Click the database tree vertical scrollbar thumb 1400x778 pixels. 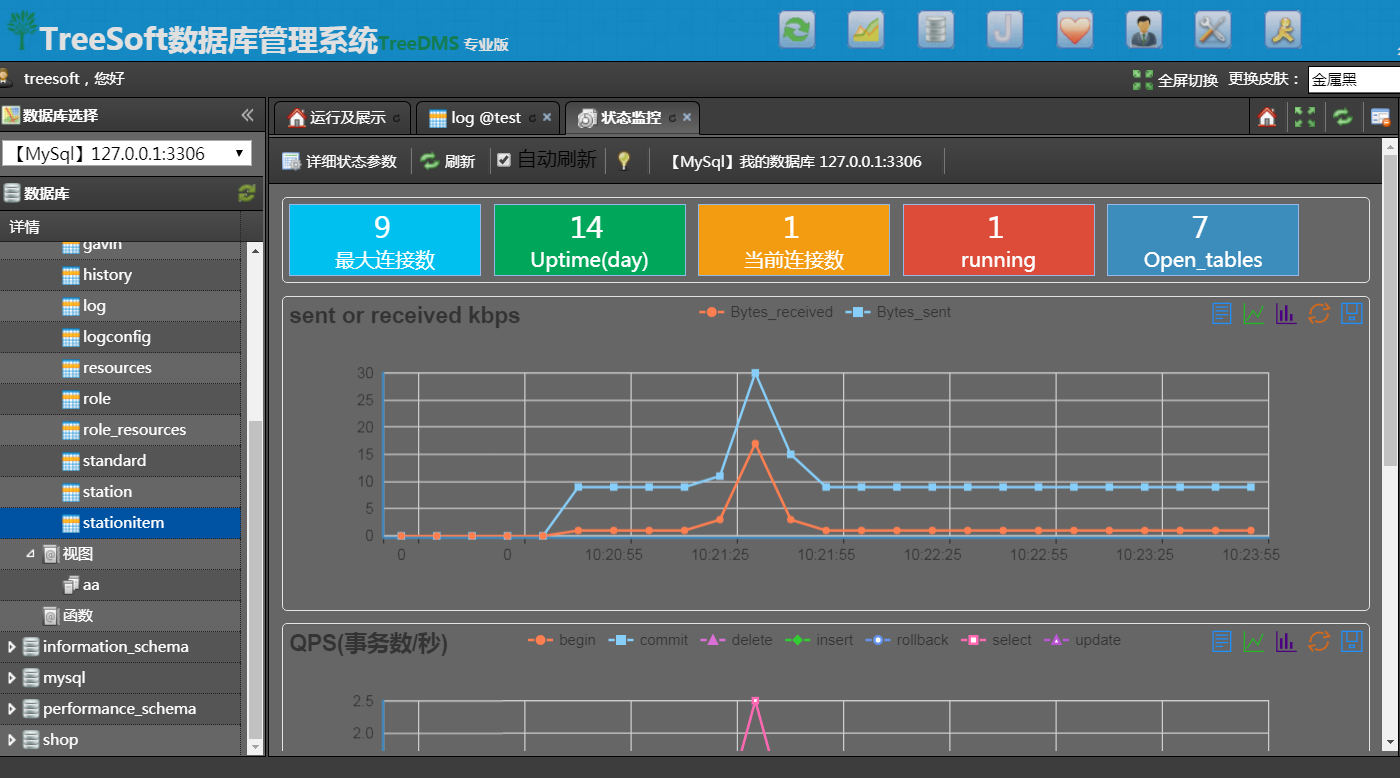coord(255,580)
